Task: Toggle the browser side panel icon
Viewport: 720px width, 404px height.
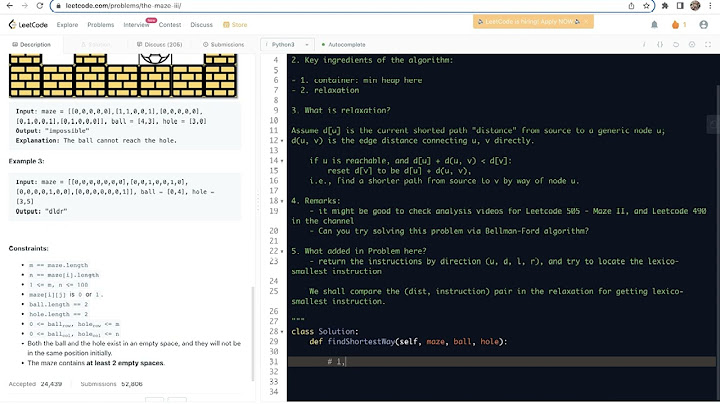Action: point(680,6)
